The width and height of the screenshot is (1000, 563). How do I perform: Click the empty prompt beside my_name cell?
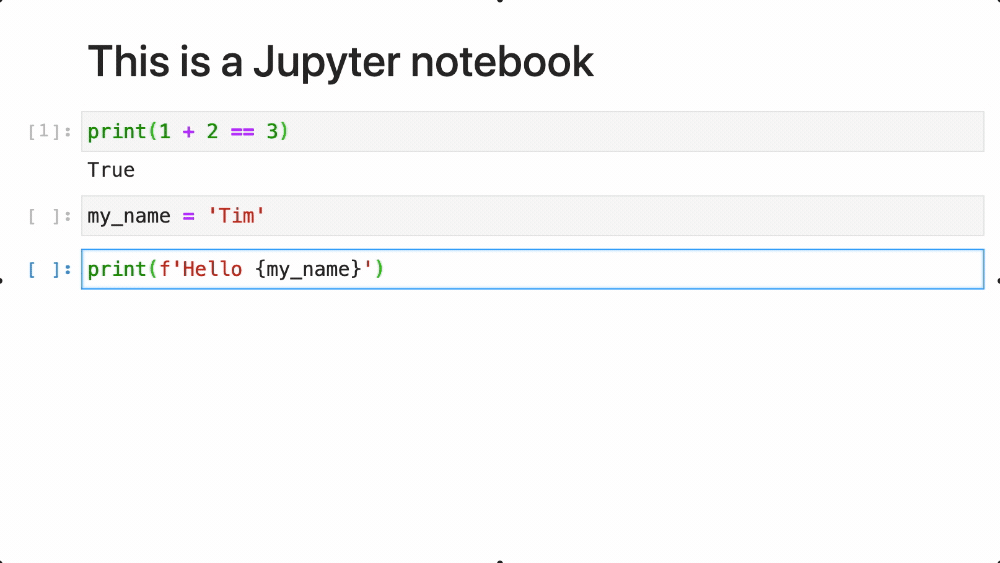(50, 216)
